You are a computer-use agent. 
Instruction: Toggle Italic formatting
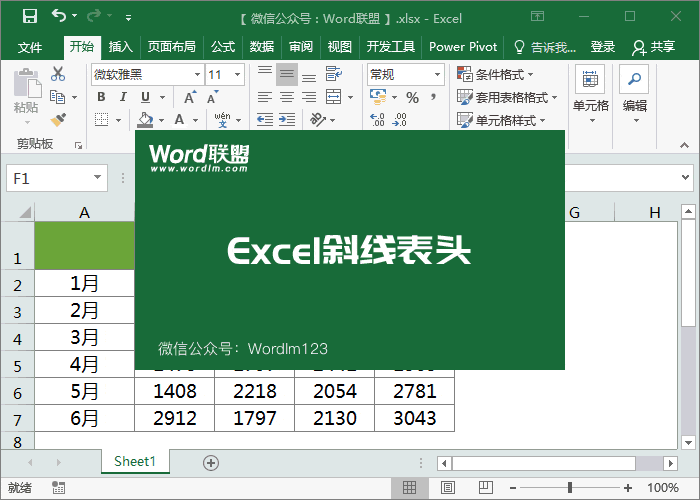pyautogui.click(x=124, y=97)
